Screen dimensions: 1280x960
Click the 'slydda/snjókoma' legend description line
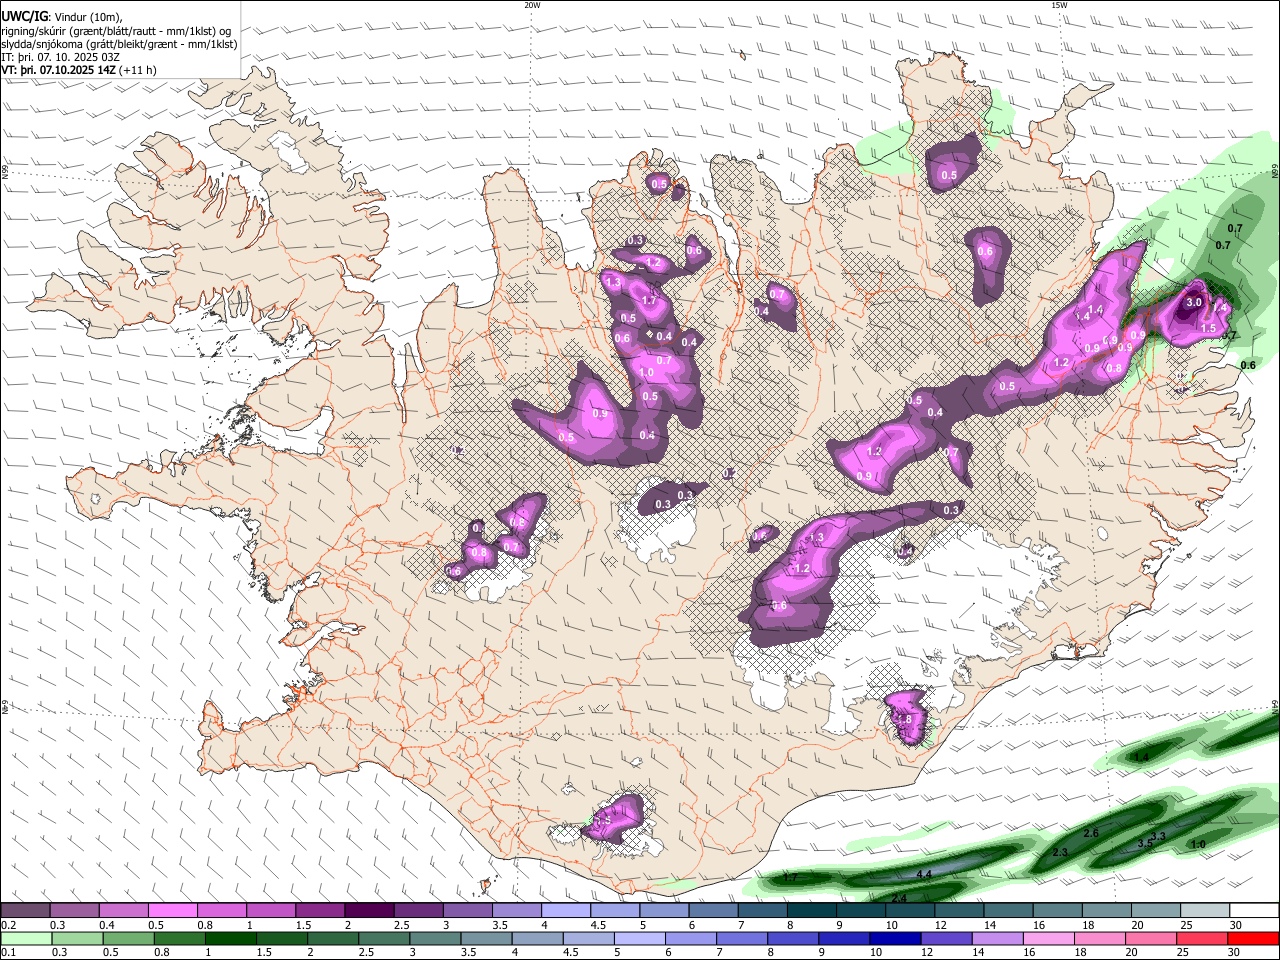point(119,44)
